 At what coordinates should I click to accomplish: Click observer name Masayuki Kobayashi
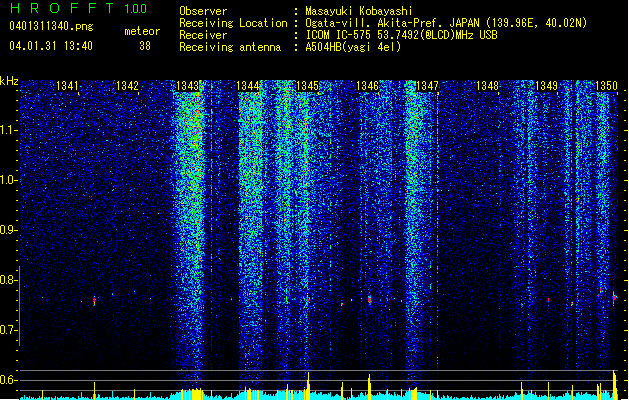(359, 11)
